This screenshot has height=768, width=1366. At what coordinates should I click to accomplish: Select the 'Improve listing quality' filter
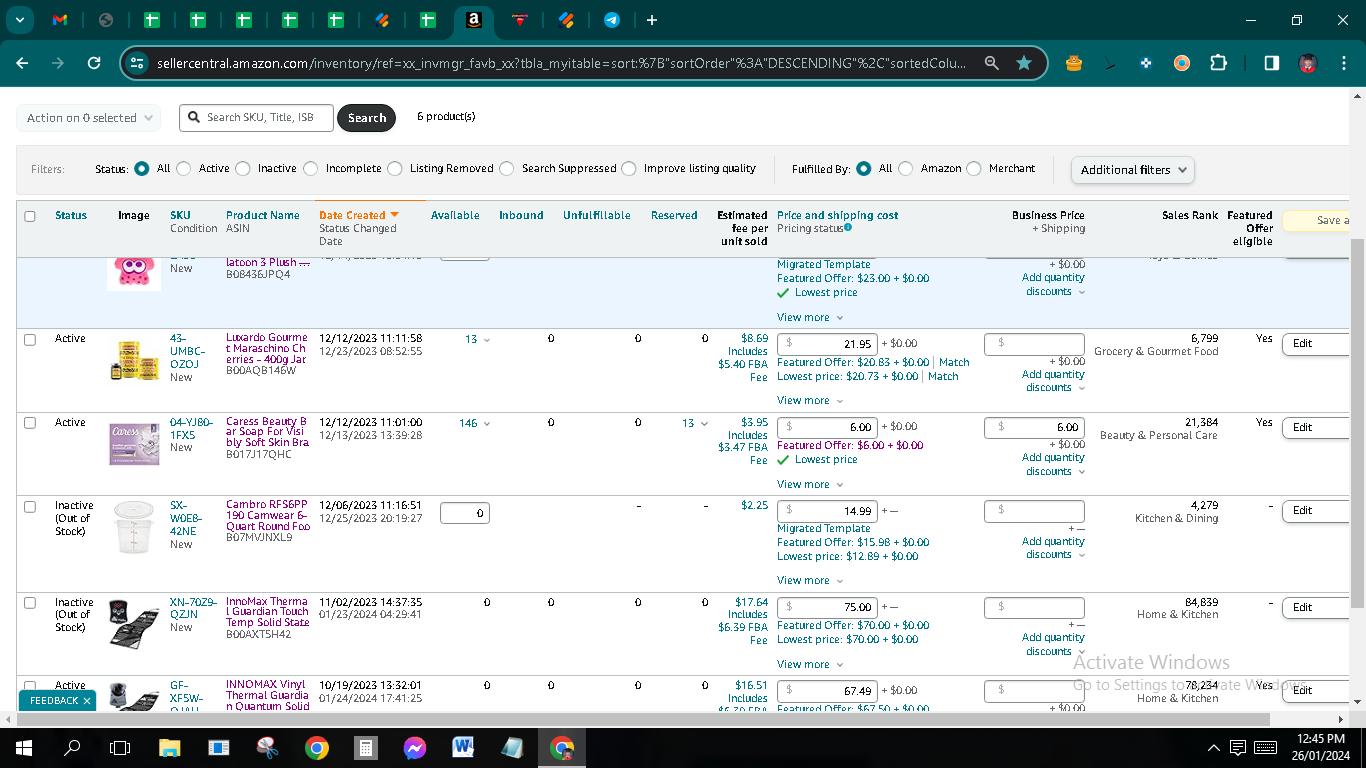[x=629, y=169]
